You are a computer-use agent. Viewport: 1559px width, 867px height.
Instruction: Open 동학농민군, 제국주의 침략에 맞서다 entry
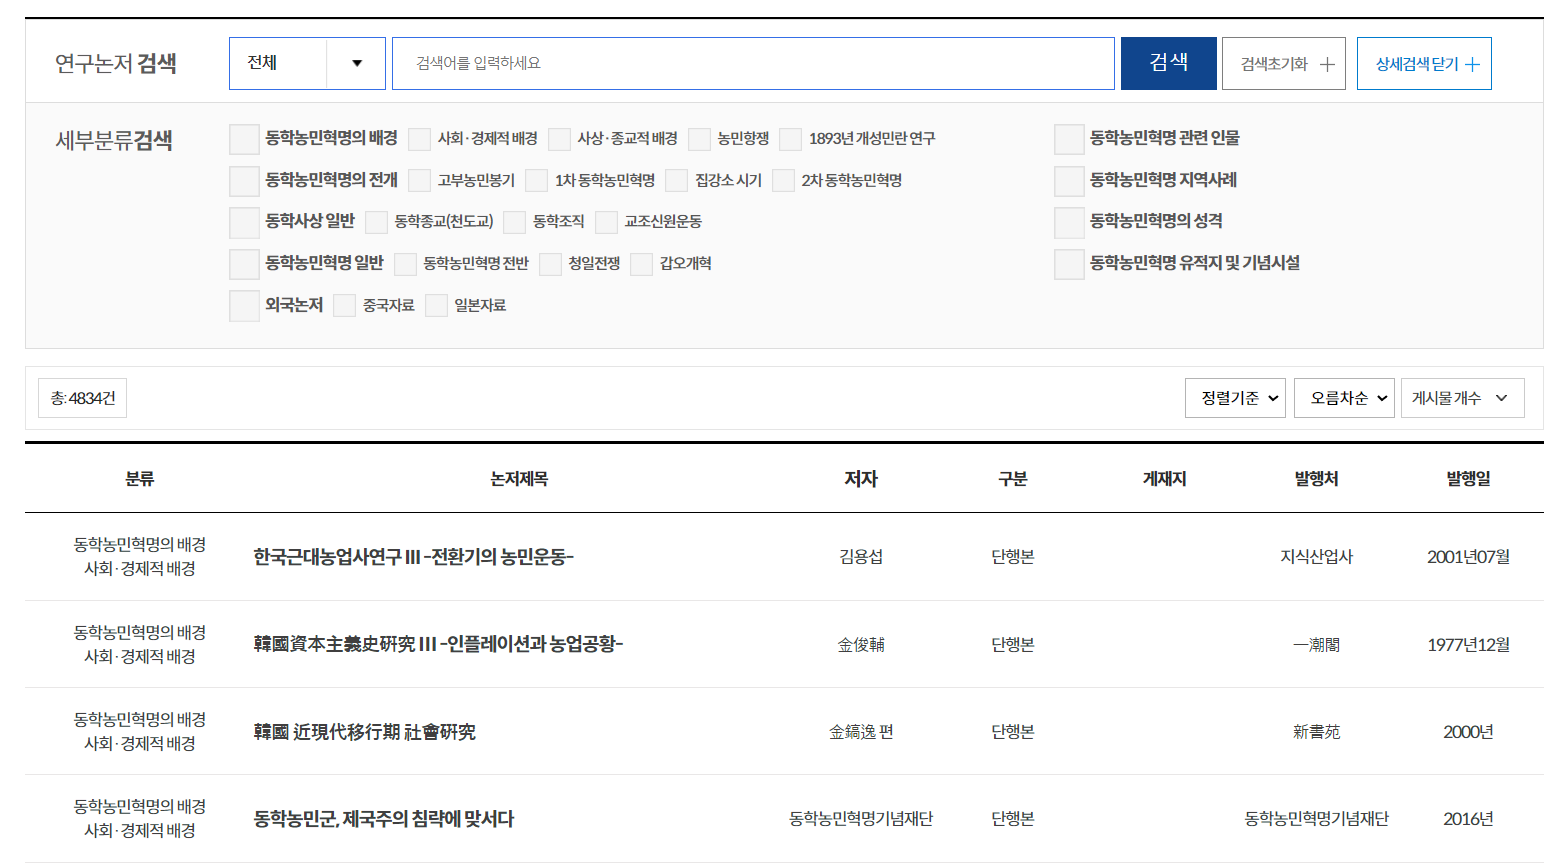[x=383, y=819]
